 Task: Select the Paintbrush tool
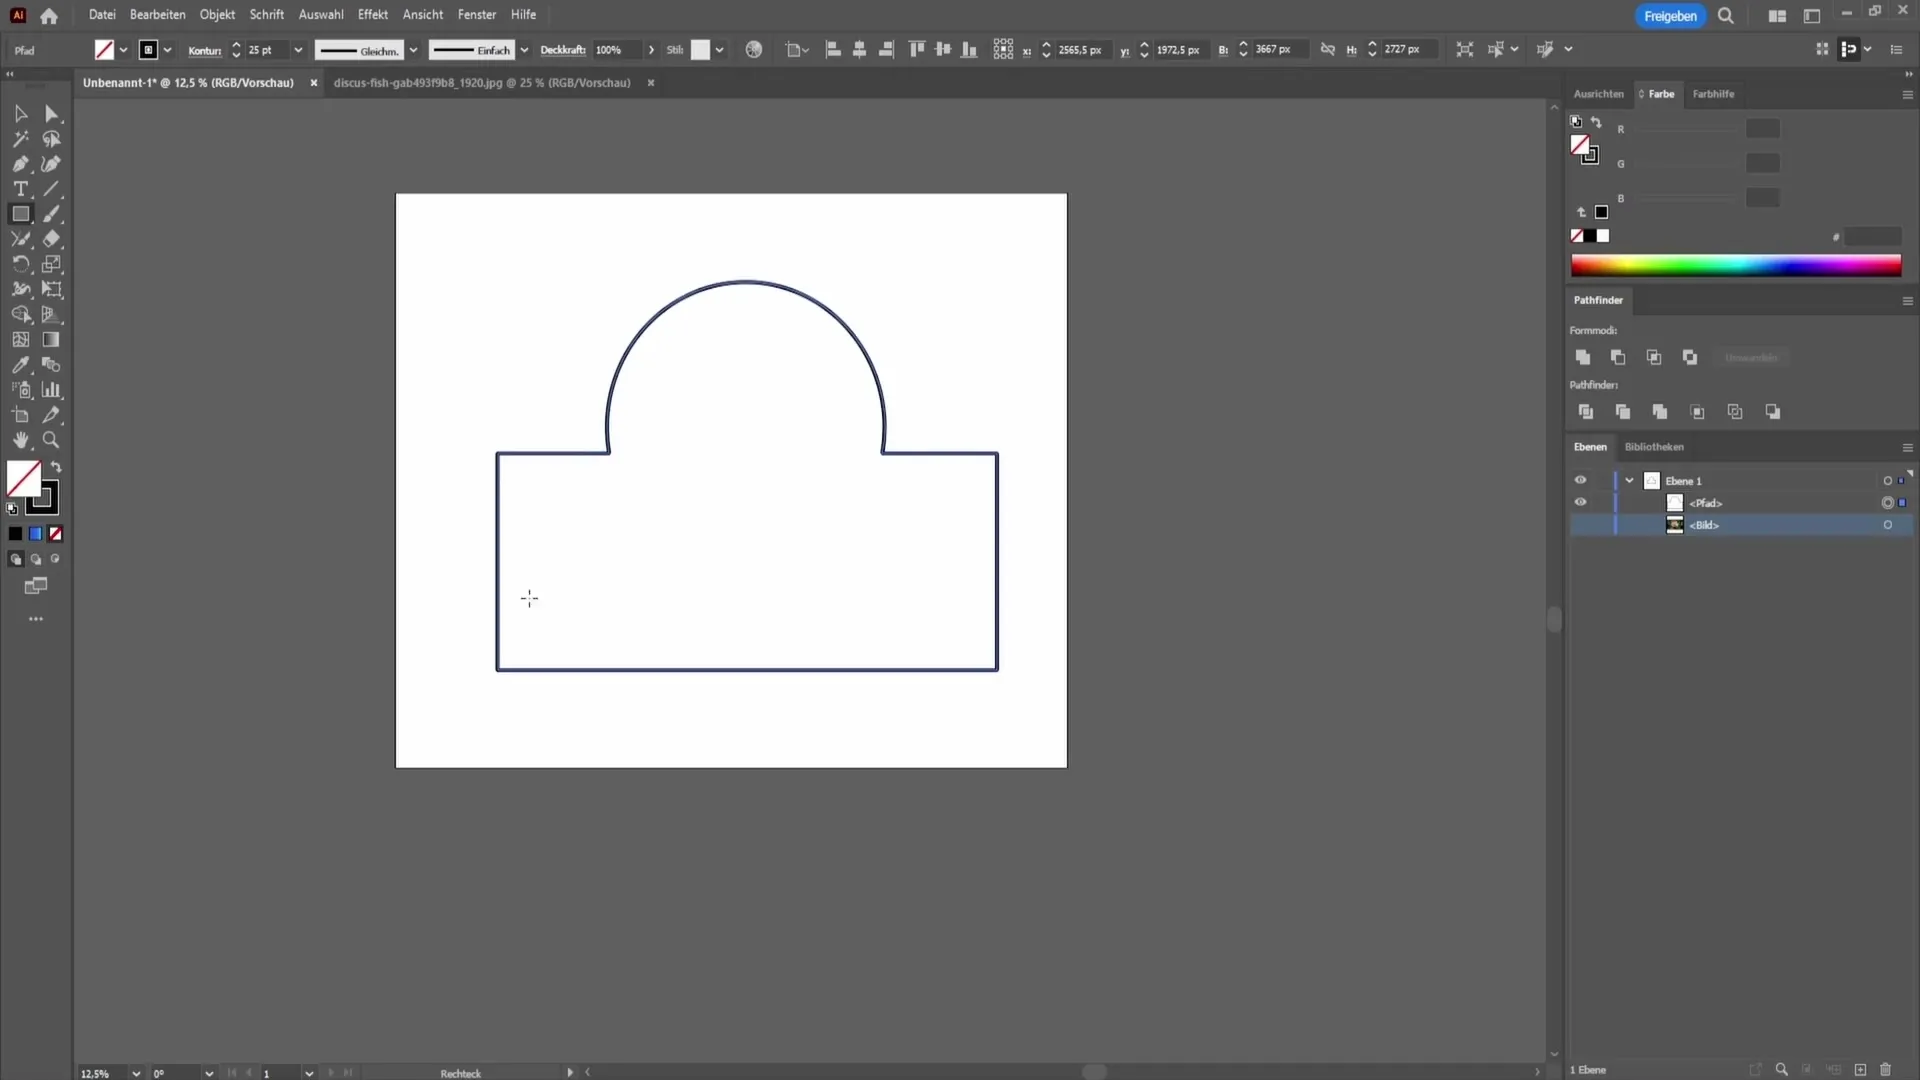tap(52, 214)
